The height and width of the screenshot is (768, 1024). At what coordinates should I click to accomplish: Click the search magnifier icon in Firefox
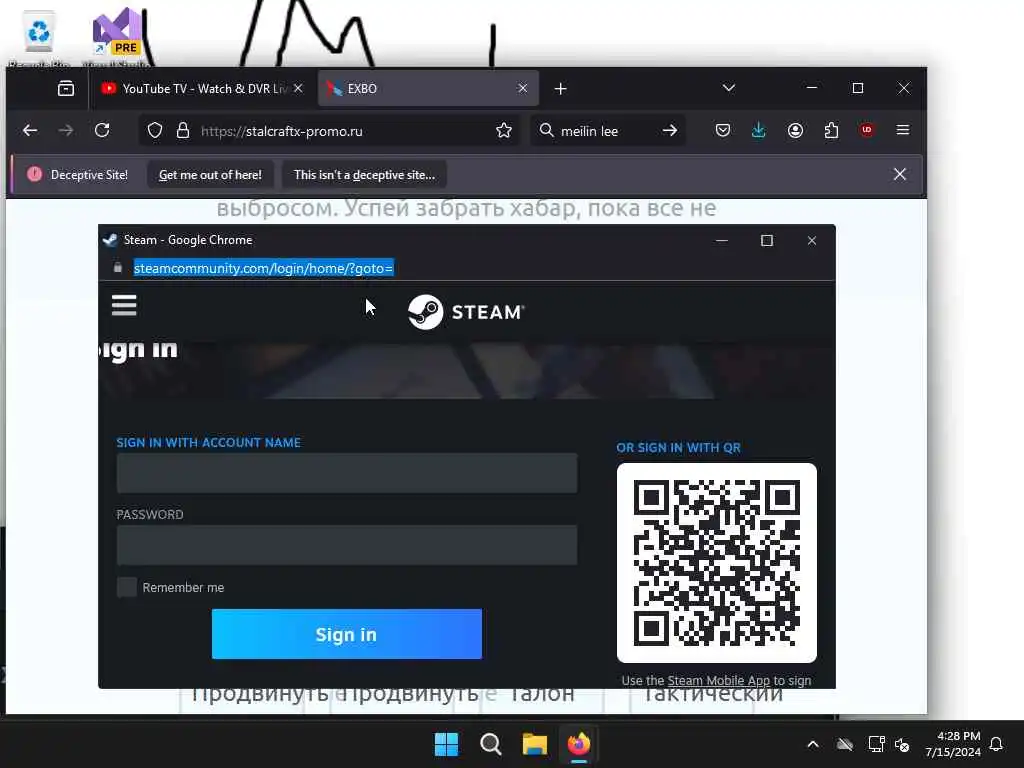(x=546, y=131)
